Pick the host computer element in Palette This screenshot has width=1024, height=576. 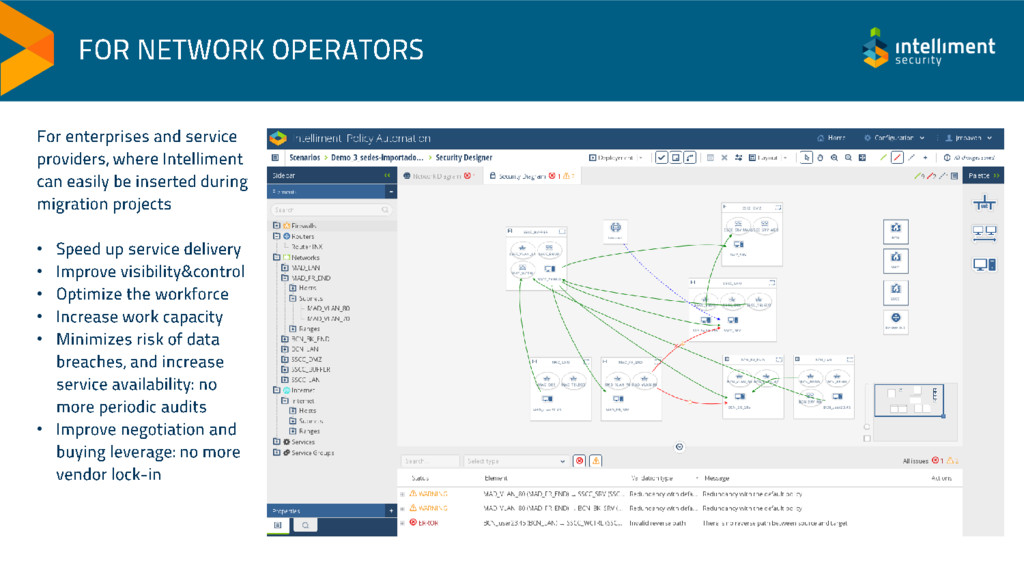[x=984, y=264]
